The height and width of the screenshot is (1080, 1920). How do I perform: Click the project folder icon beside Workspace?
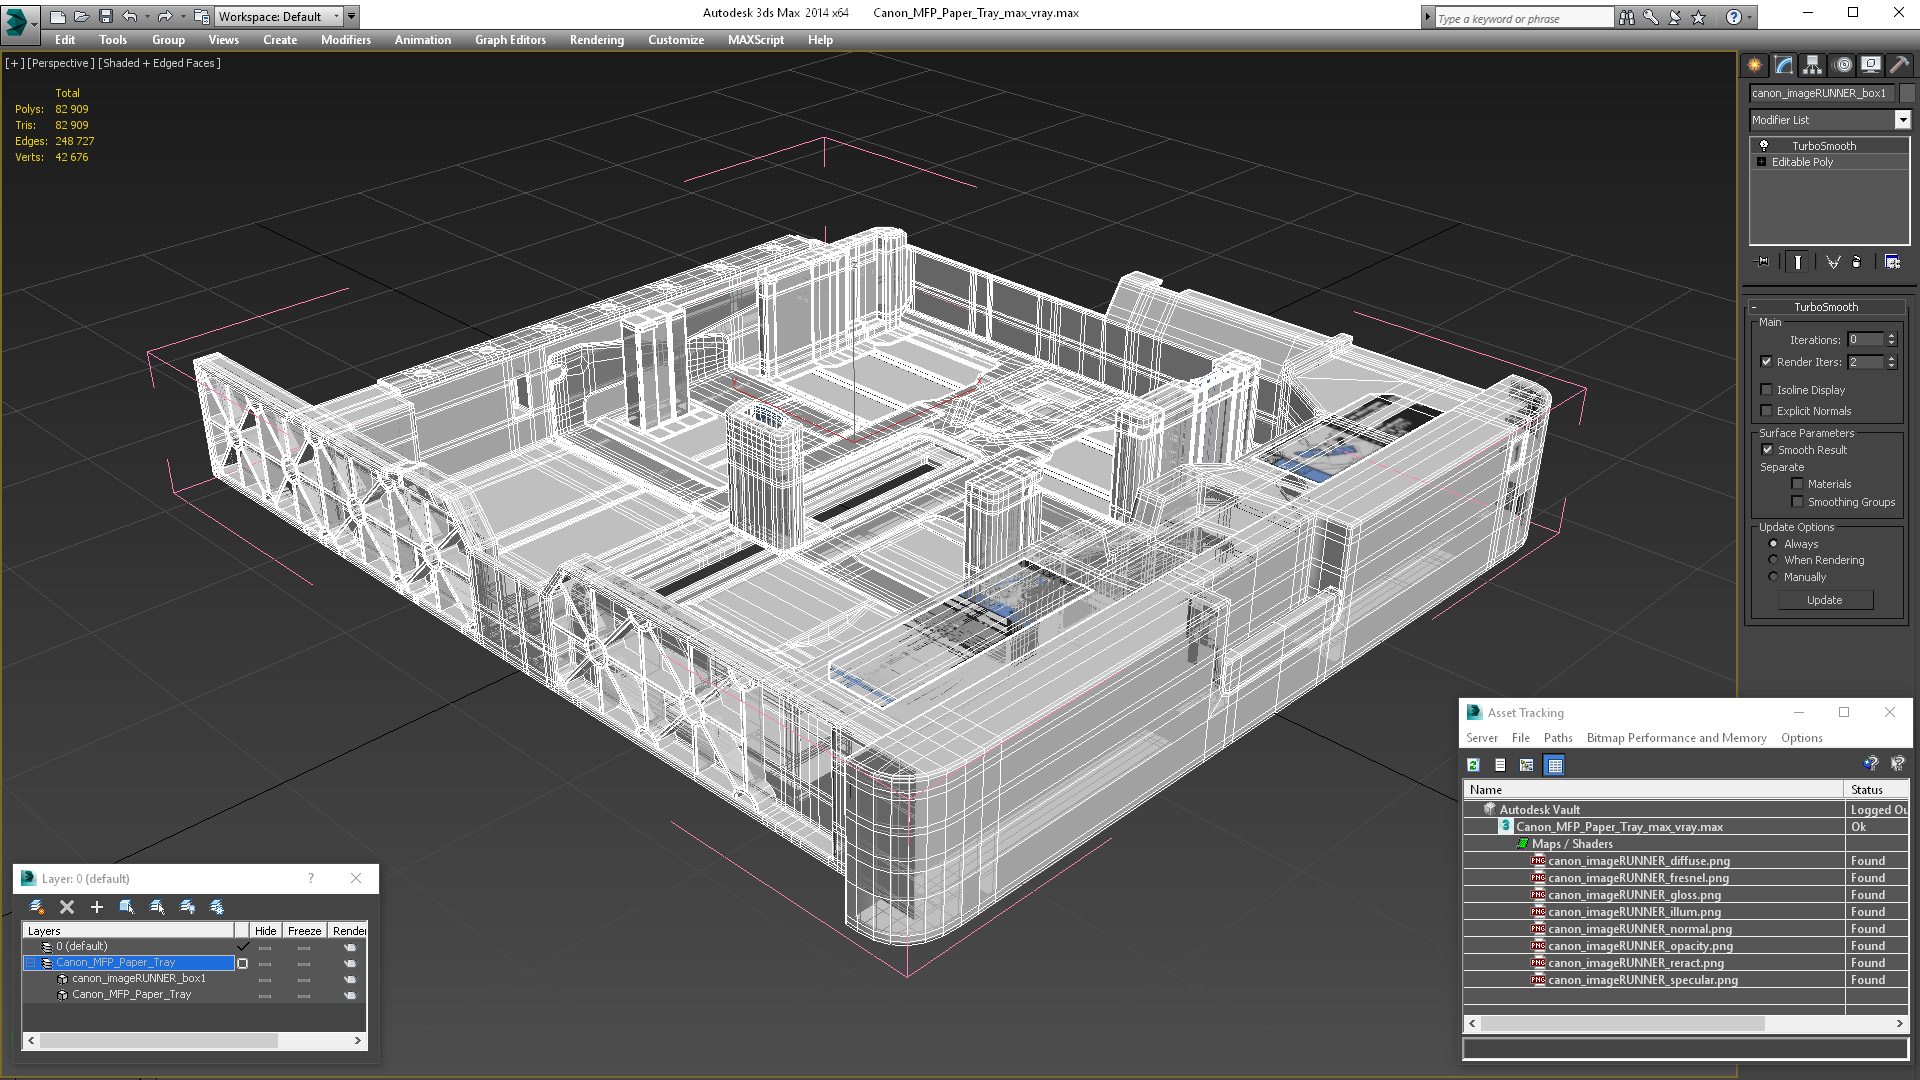pos(201,16)
